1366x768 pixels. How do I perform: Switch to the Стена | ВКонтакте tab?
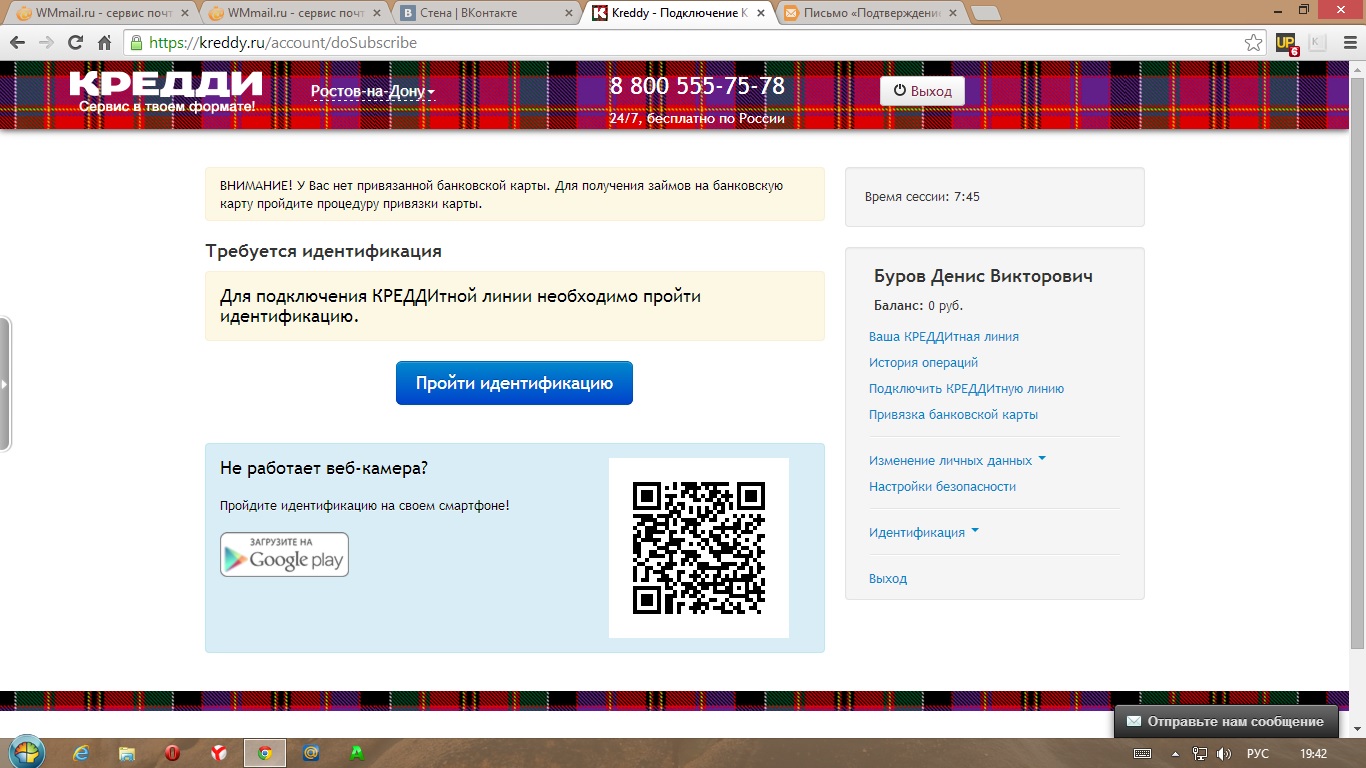[x=484, y=13]
